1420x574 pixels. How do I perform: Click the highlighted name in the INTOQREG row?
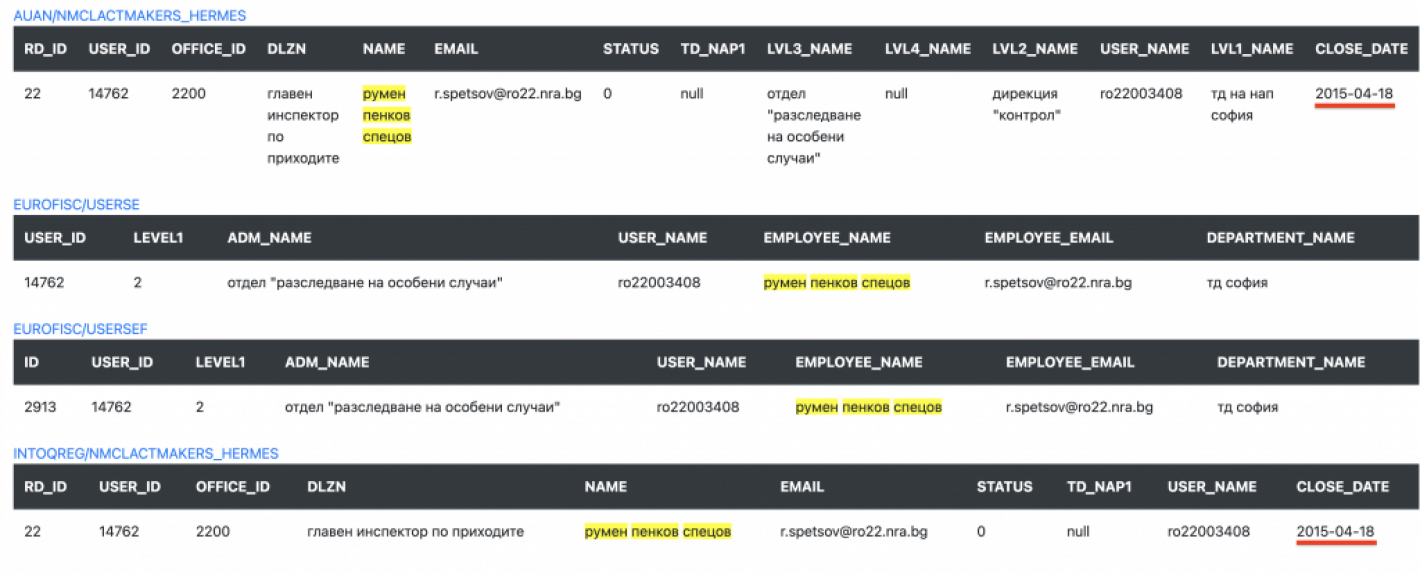[658, 532]
